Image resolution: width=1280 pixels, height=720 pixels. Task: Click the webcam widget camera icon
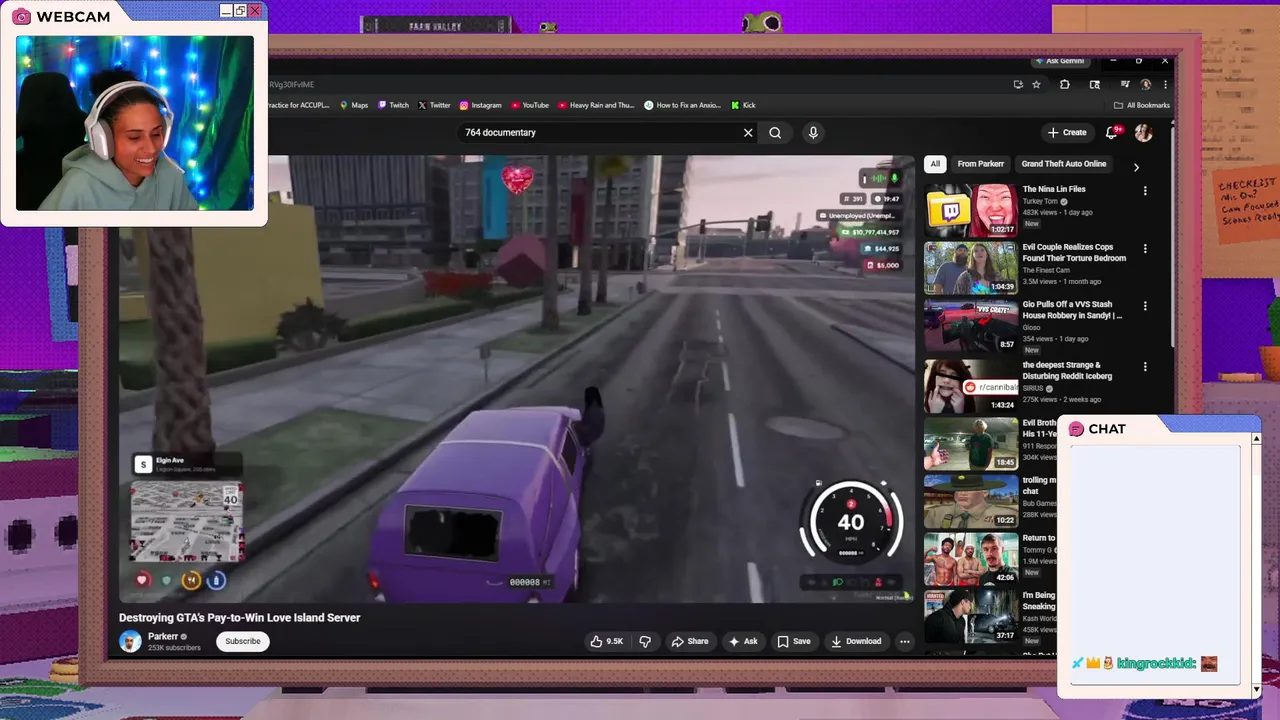pyautogui.click(x=21, y=17)
